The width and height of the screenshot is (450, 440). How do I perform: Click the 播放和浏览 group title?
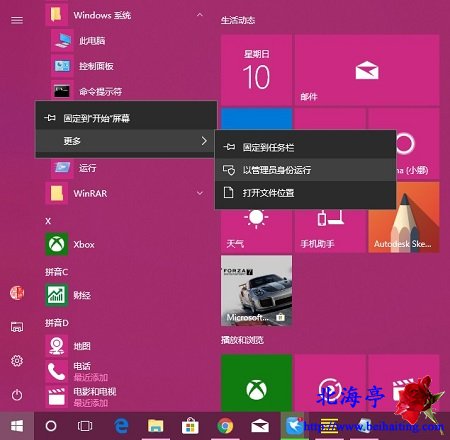(x=242, y=340)
